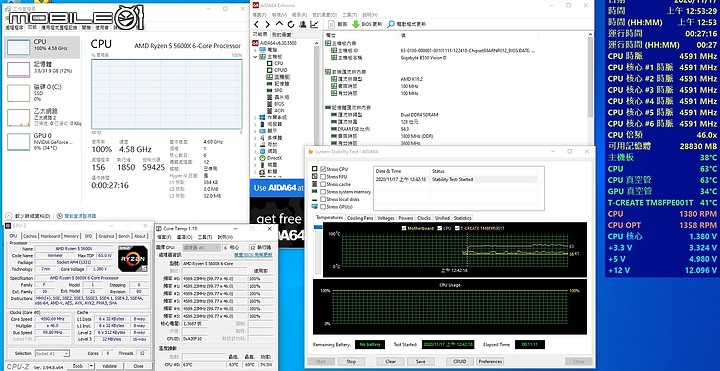Open Core Temp CPU selection dropdown
The image size is (720, 371).
[x=202, y=247]
